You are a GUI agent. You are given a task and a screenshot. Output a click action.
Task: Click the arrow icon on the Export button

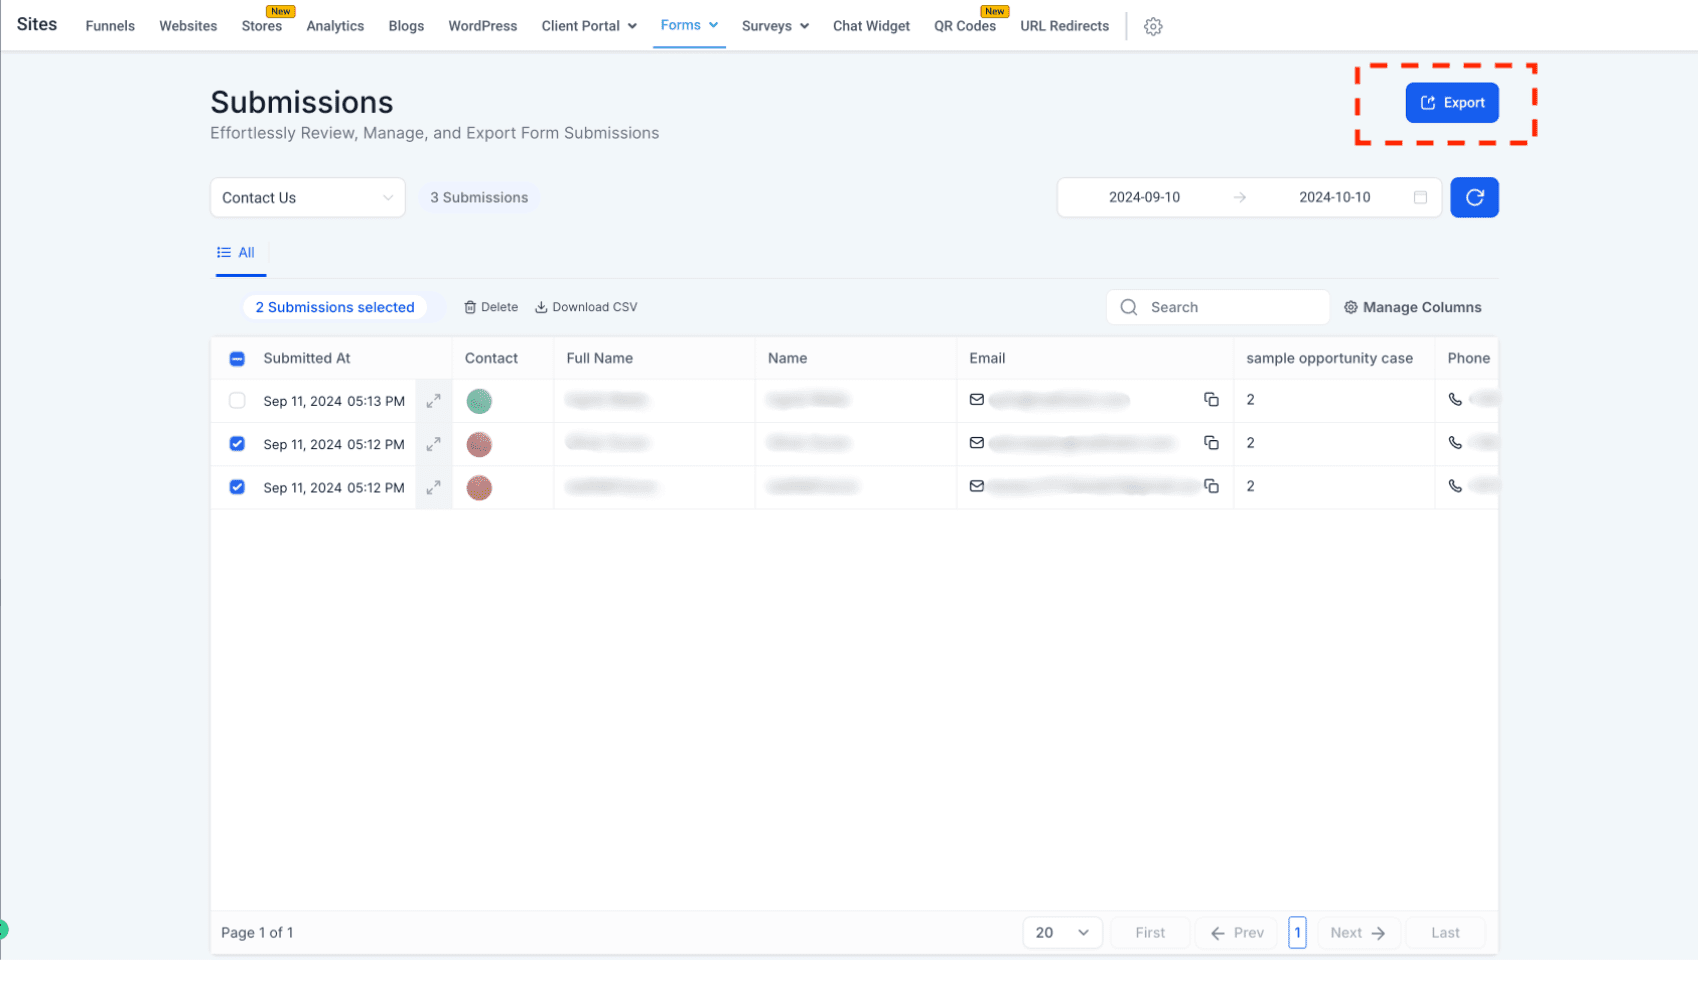click(1428, 102)
